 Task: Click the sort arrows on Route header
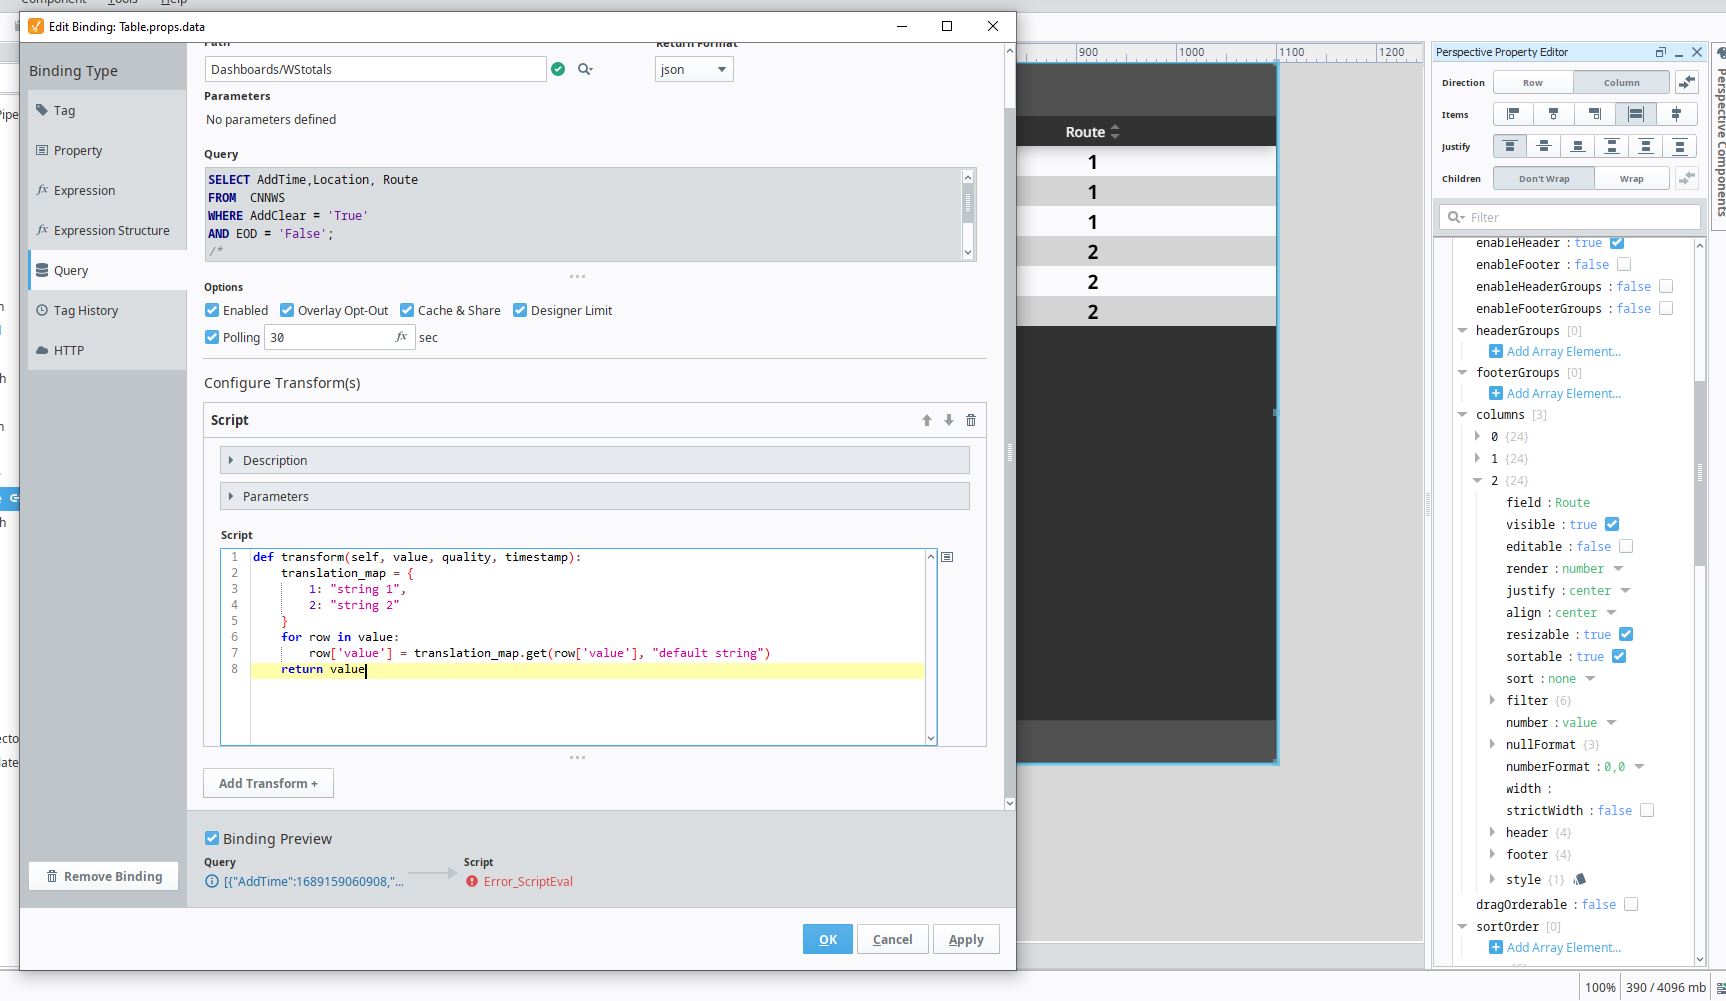(1115, 132)
